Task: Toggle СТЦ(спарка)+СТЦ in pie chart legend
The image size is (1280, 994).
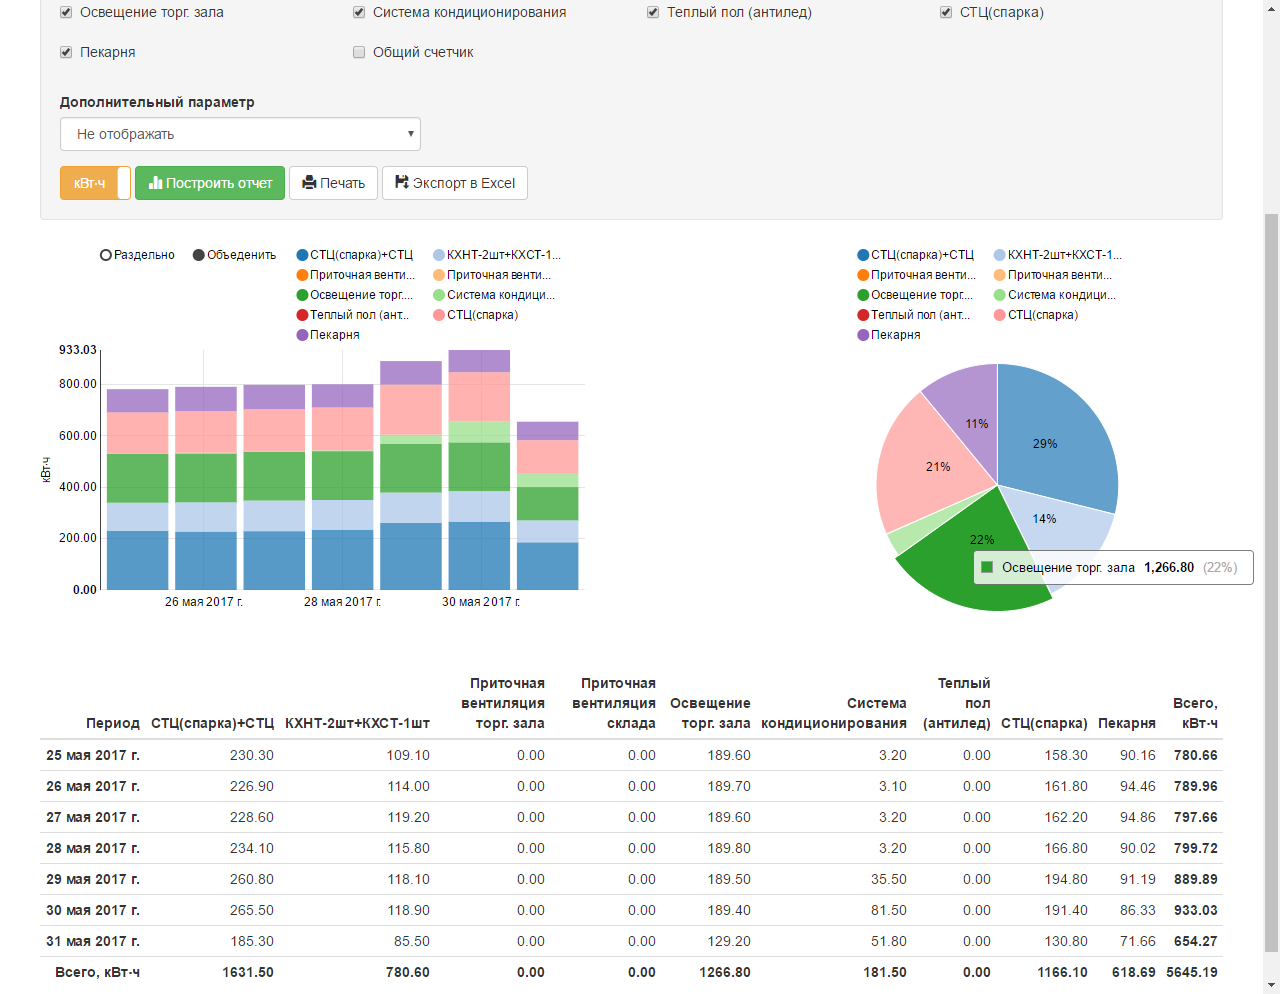Action: pos(916,255)
